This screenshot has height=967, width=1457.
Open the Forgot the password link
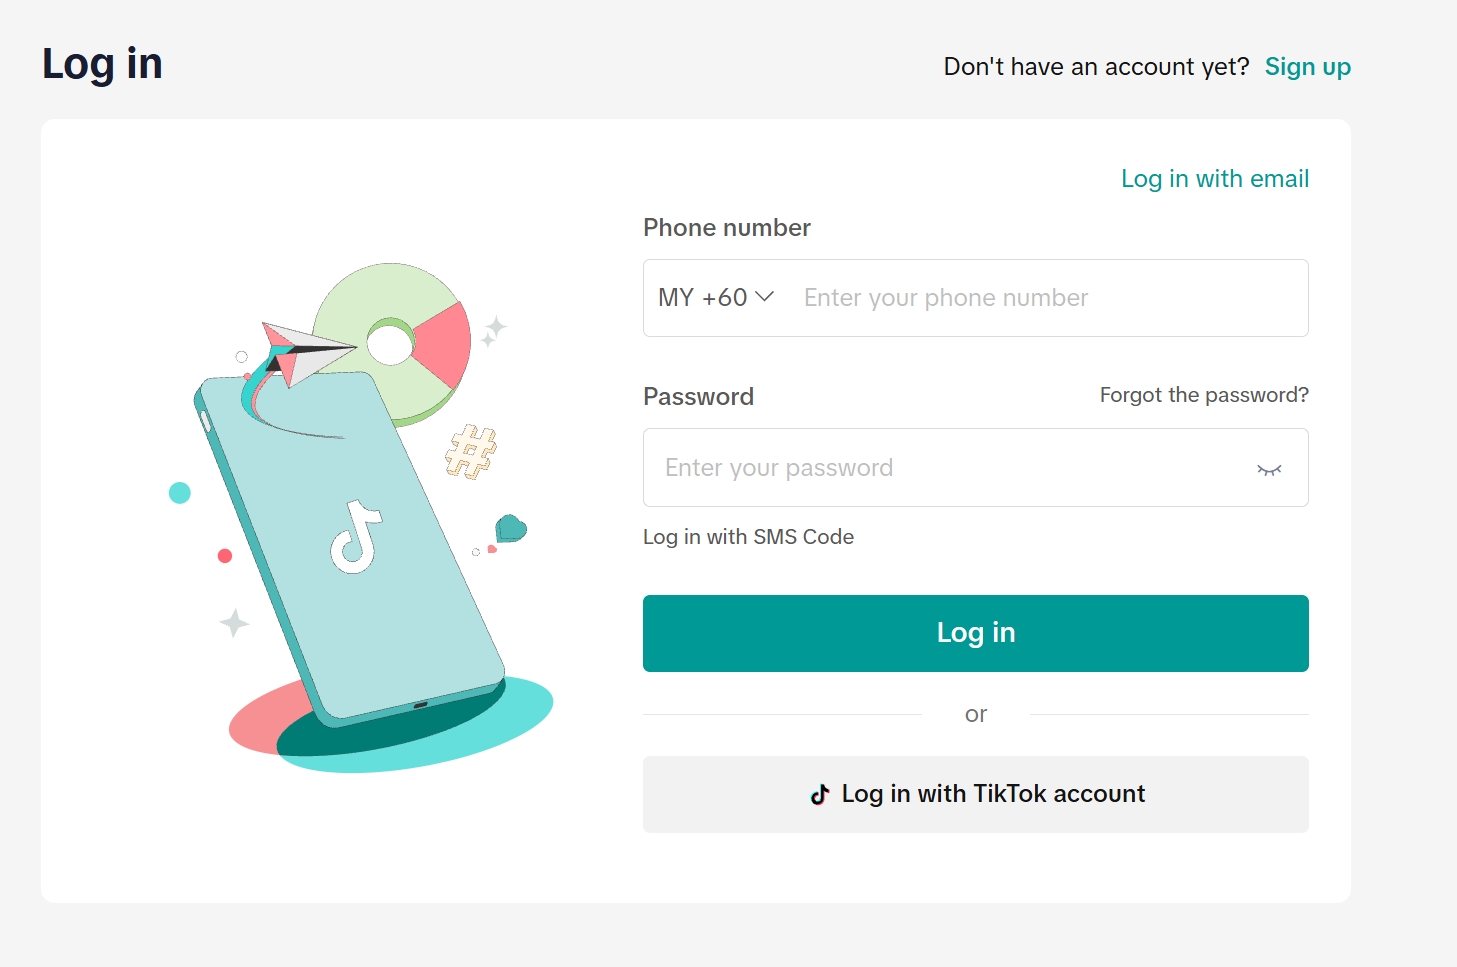(x=1204, y=395)
